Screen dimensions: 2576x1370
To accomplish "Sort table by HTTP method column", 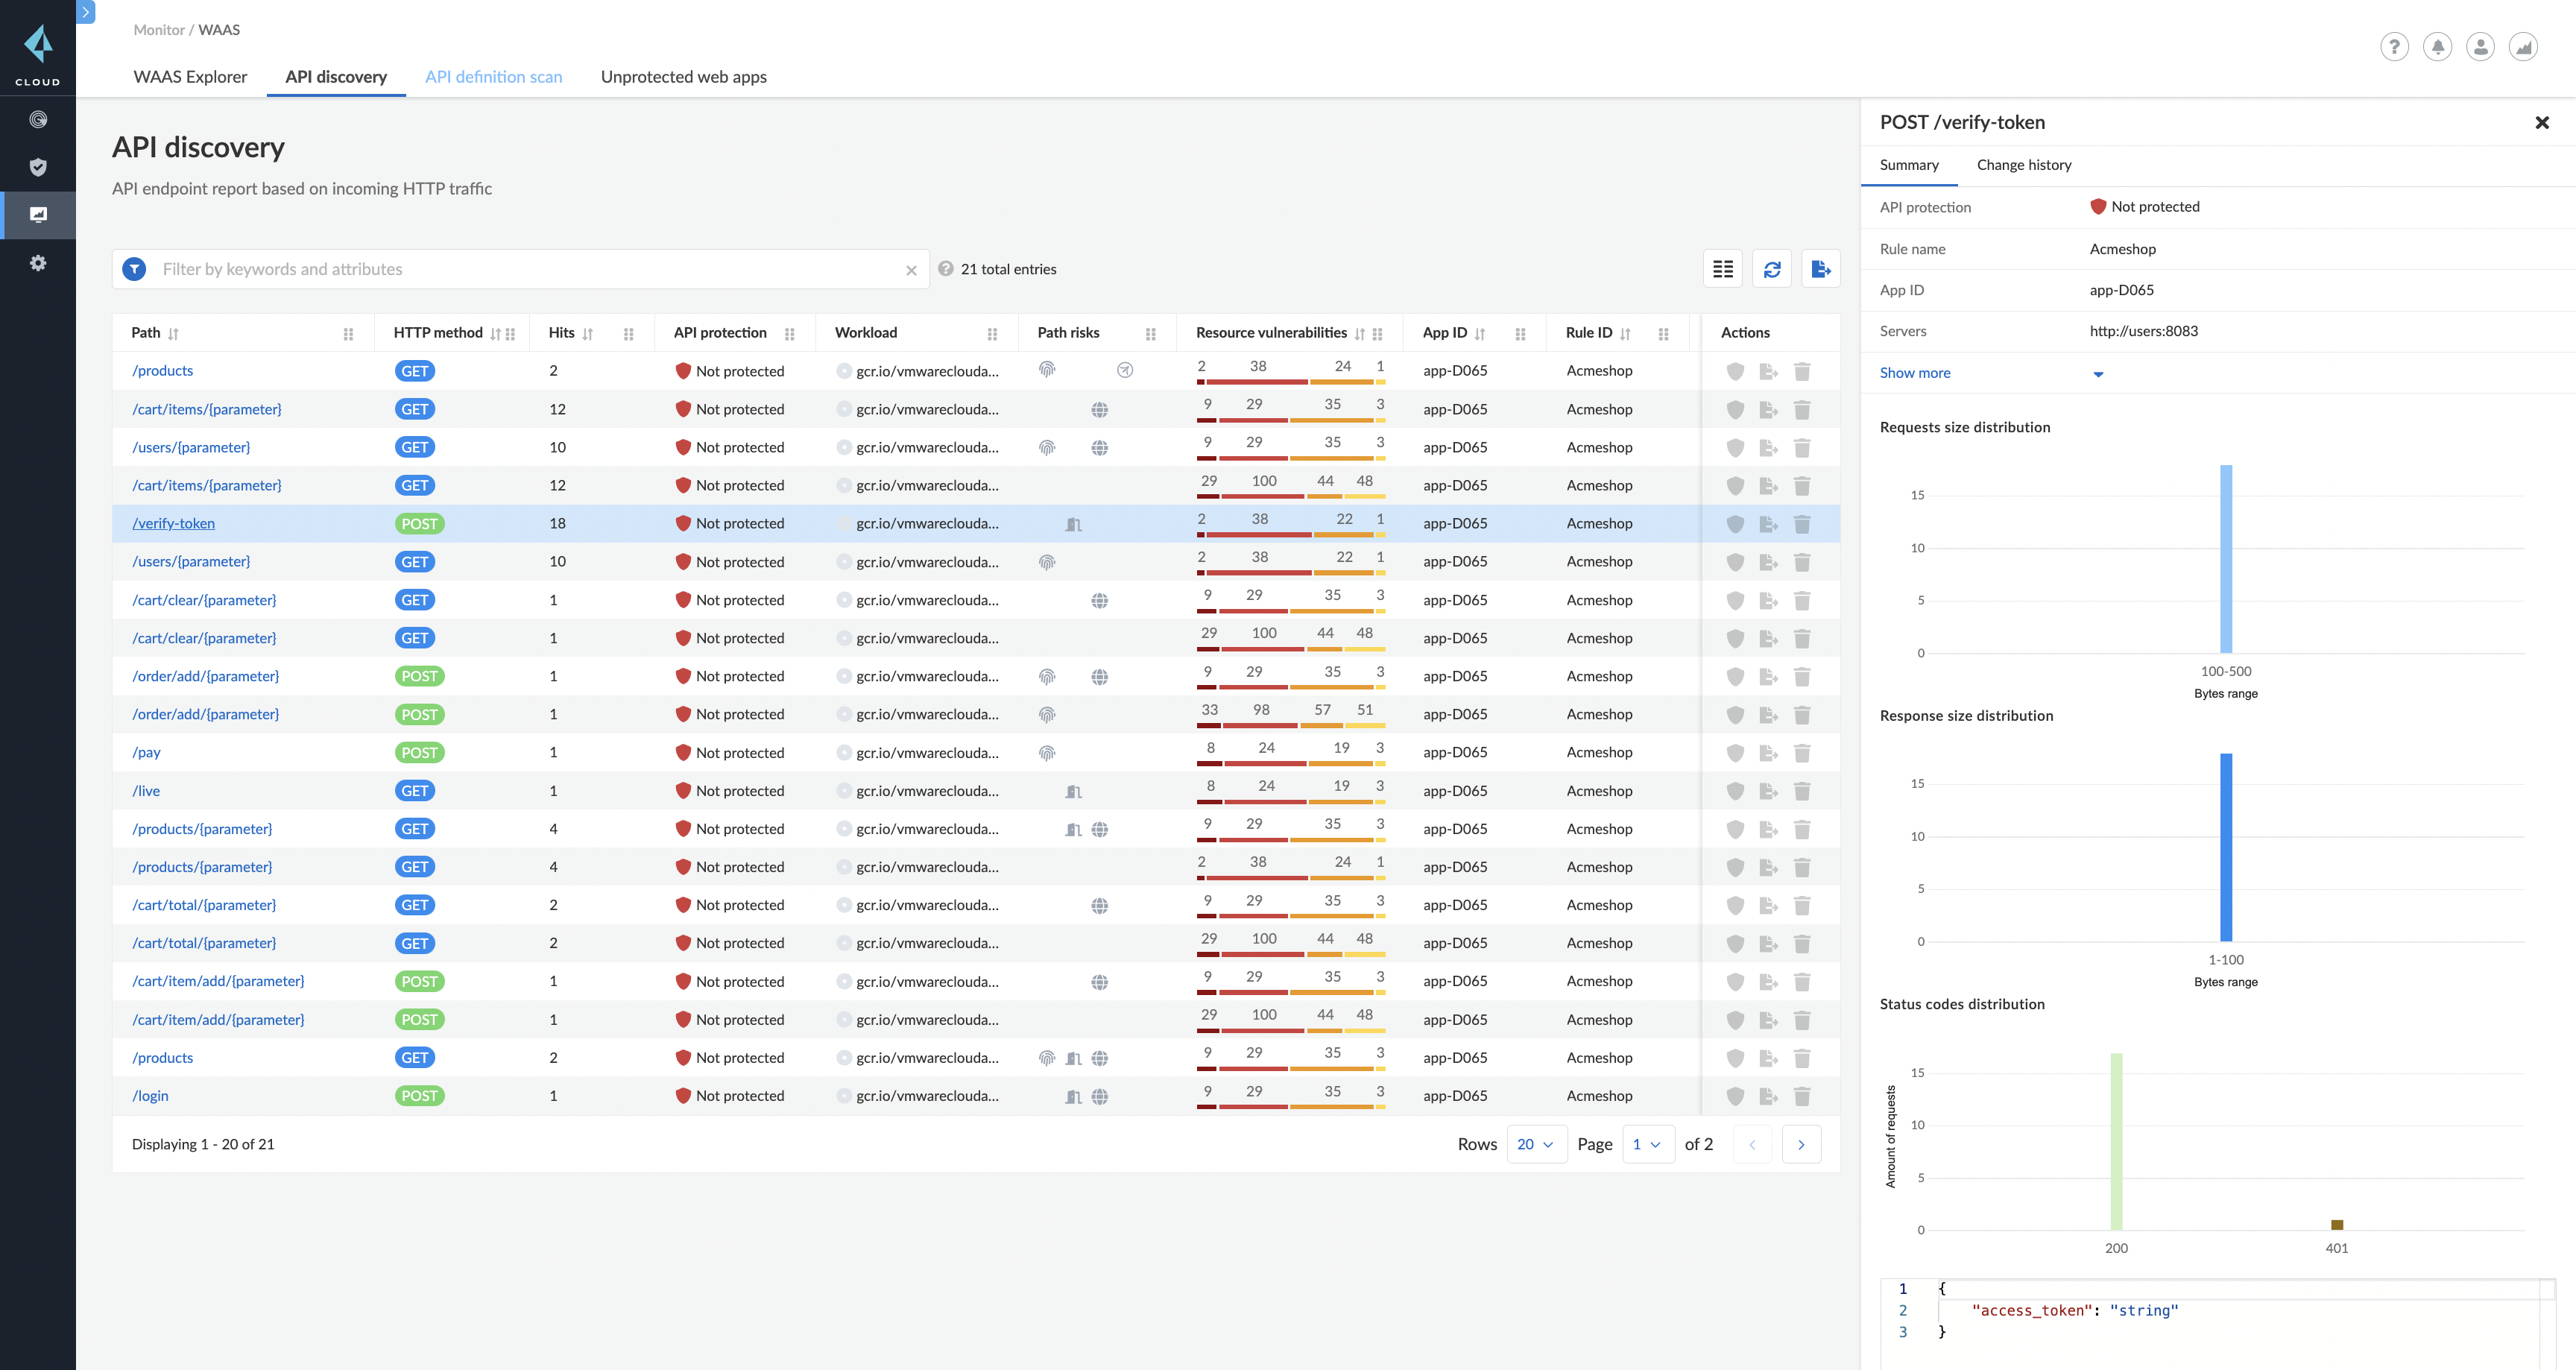I will tap(495, 334).
